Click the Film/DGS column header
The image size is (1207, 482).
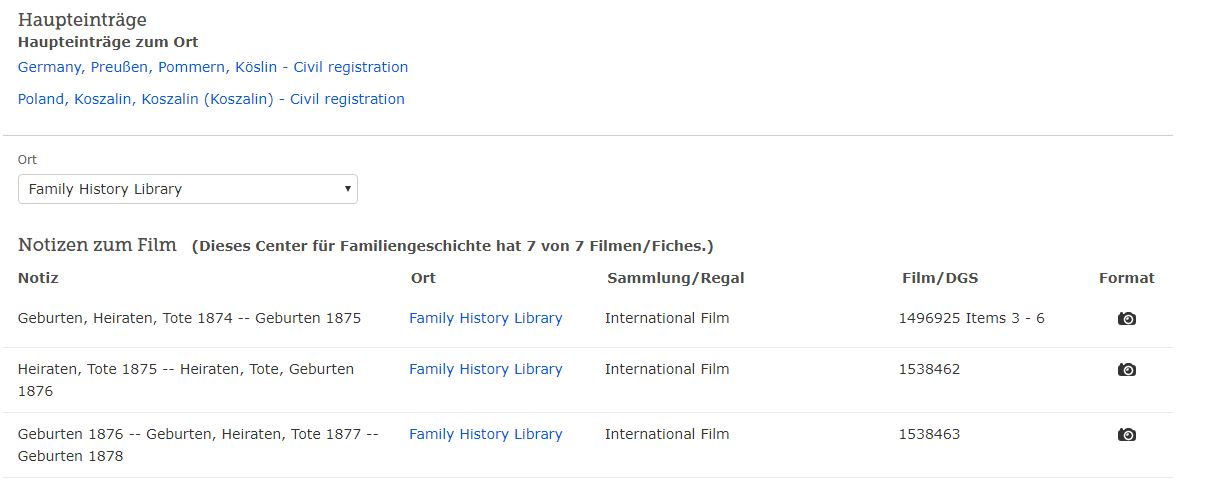[939, 278]
